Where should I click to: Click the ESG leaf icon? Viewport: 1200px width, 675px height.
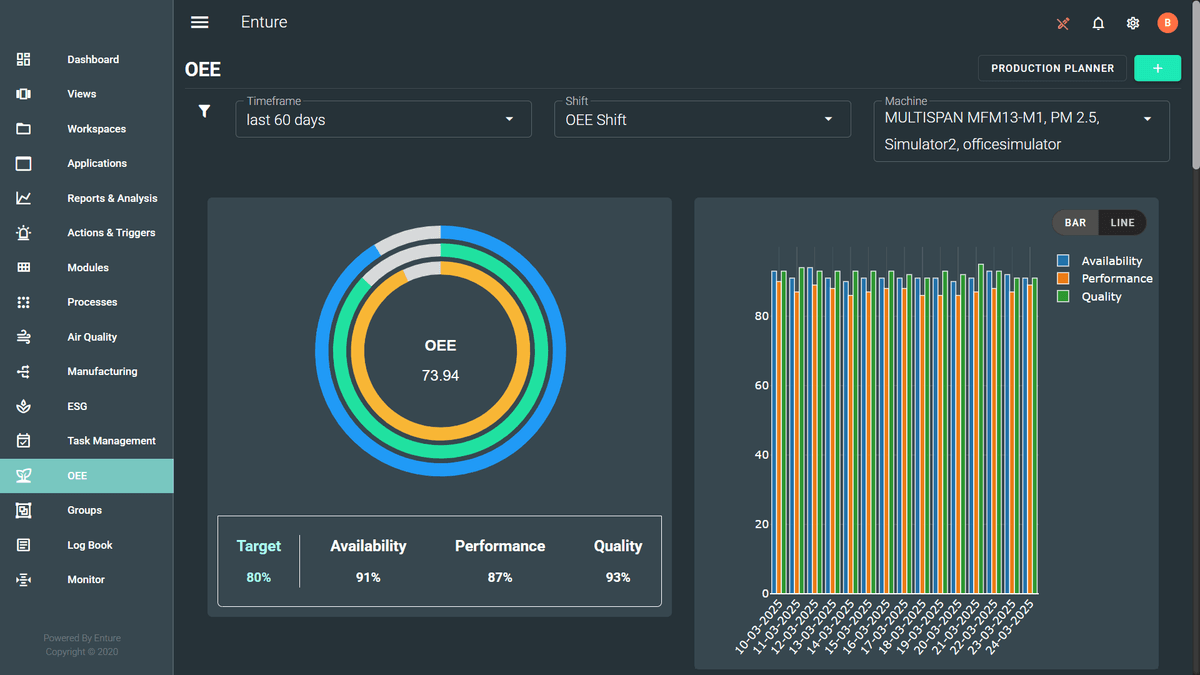point(23,406)
